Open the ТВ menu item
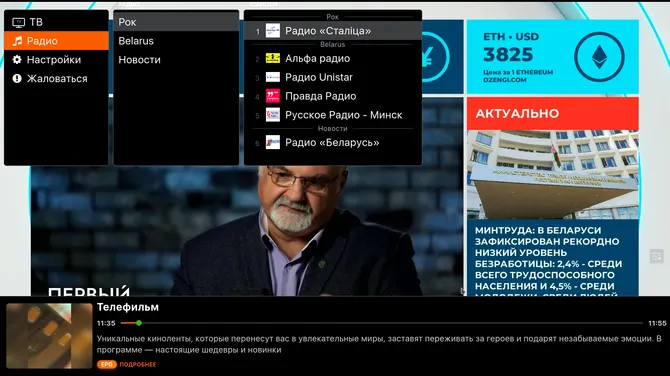Viewport: 670px width, 376px height. tap(56, 22)
